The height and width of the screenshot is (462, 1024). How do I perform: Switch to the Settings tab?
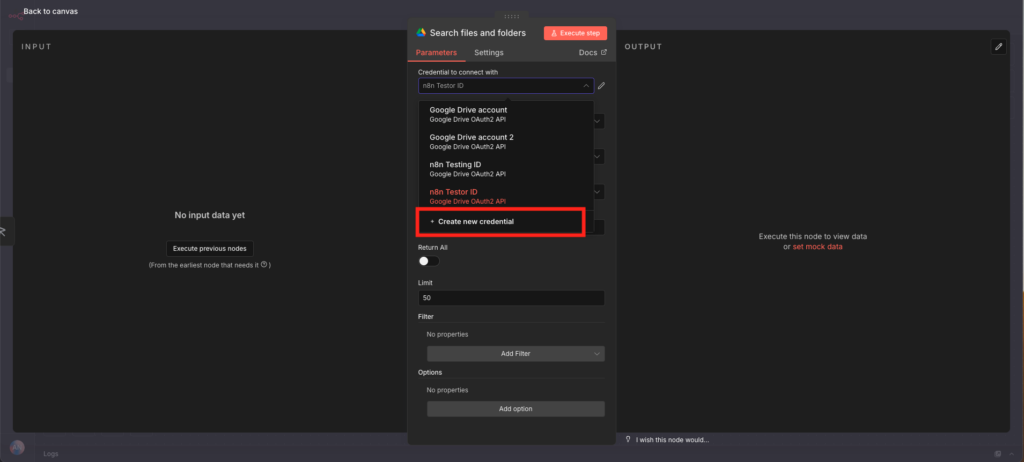click(489, 52)
